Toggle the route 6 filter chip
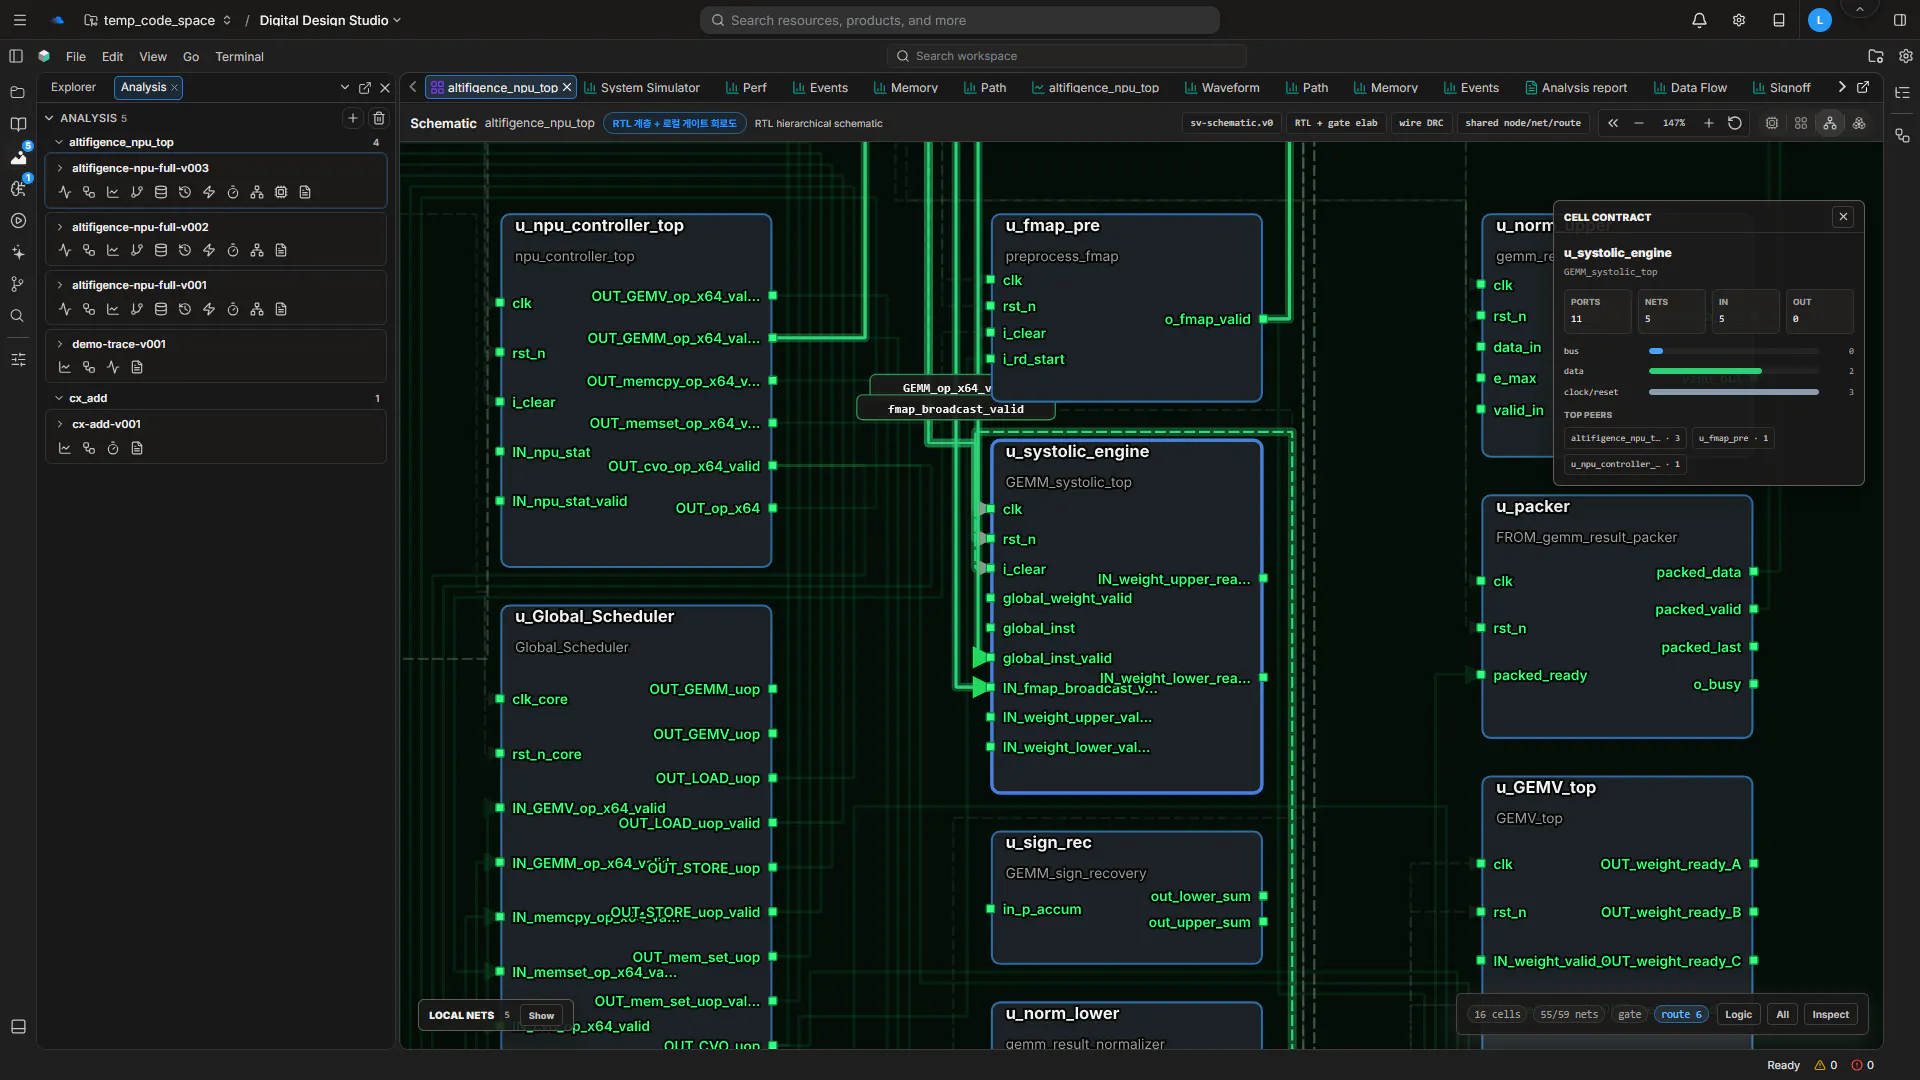1920x1080 pixels. coord(1681,1015)
